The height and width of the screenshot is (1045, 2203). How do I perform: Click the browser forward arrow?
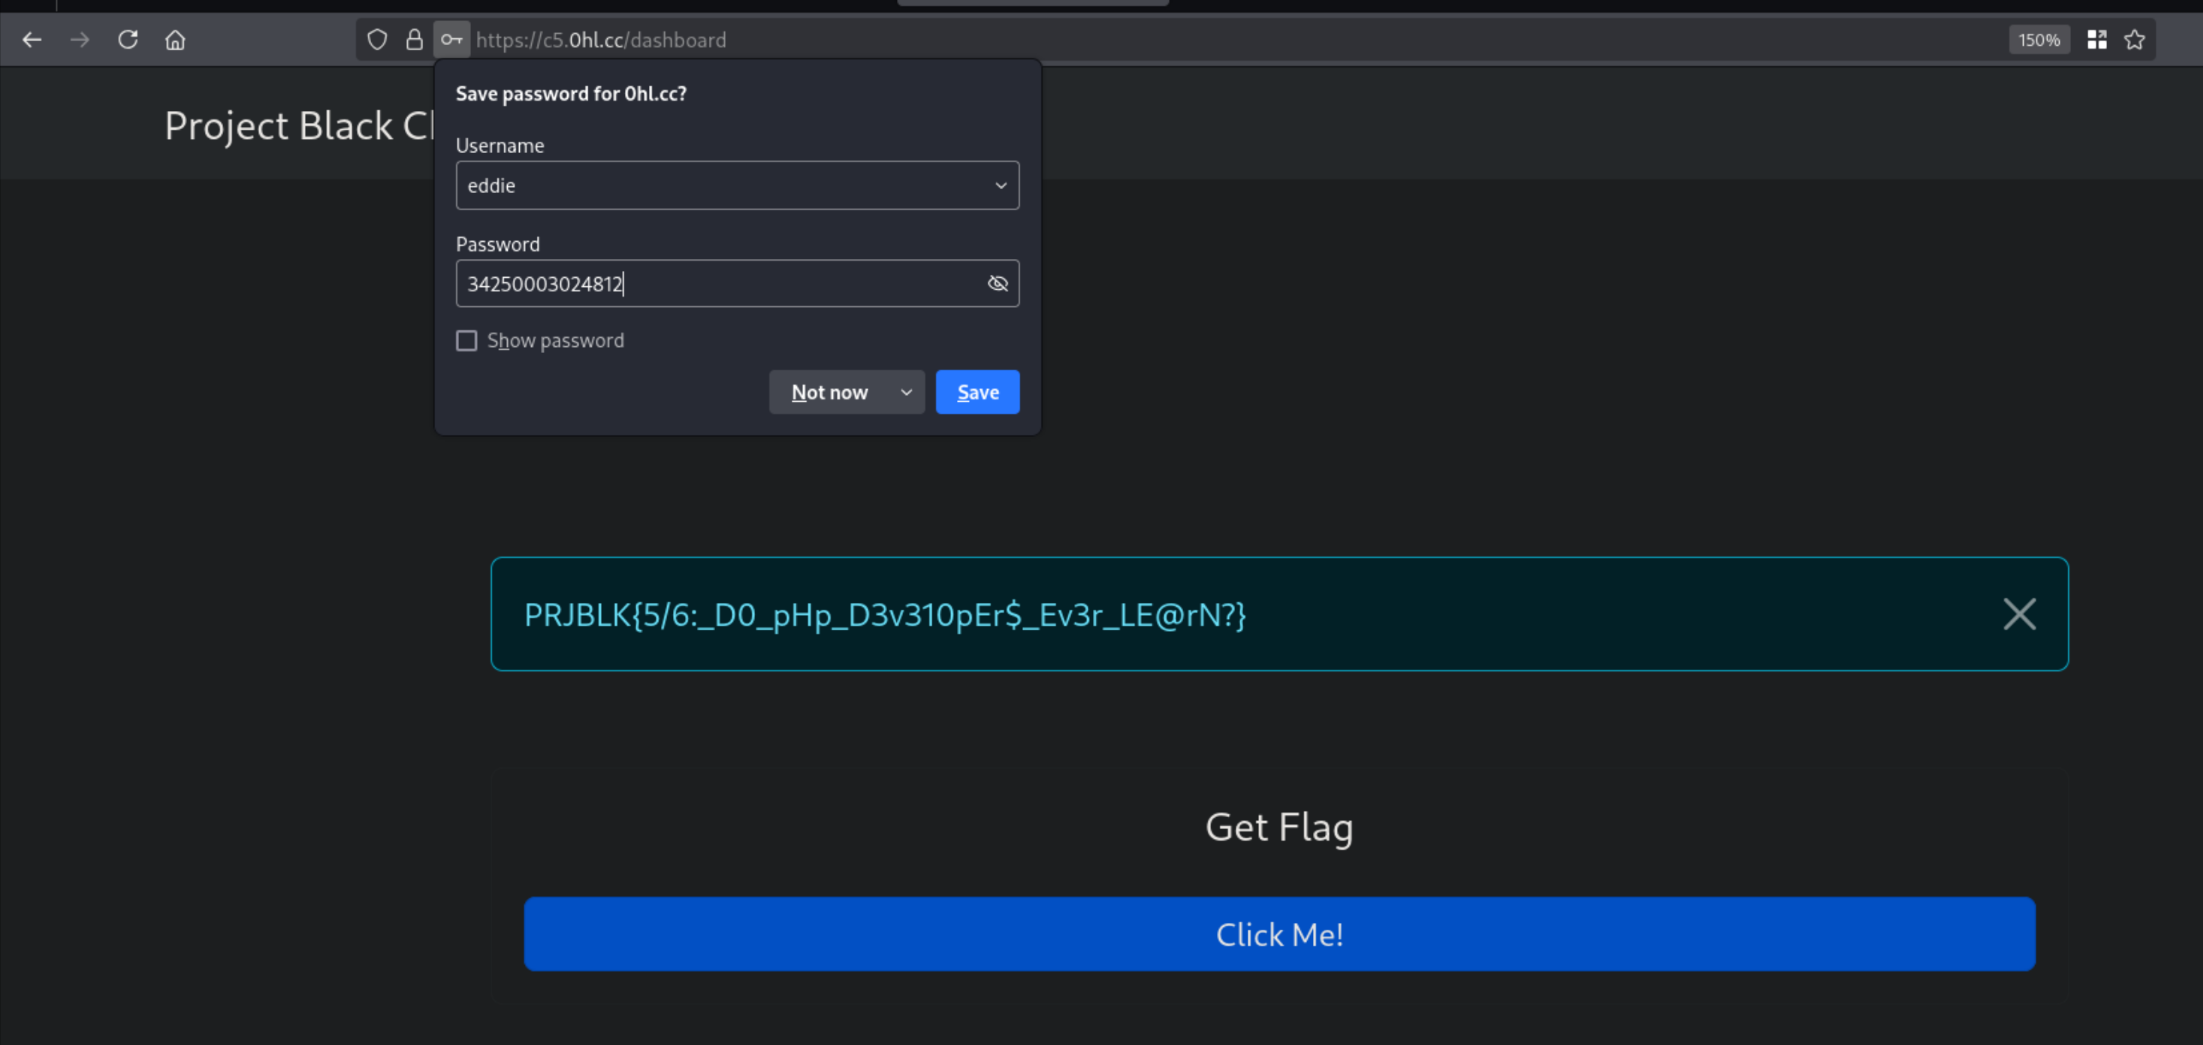[x=80, y=40]
